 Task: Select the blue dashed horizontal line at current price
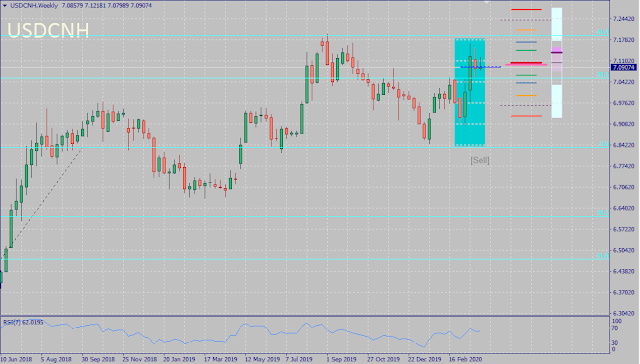click(480, 67)
